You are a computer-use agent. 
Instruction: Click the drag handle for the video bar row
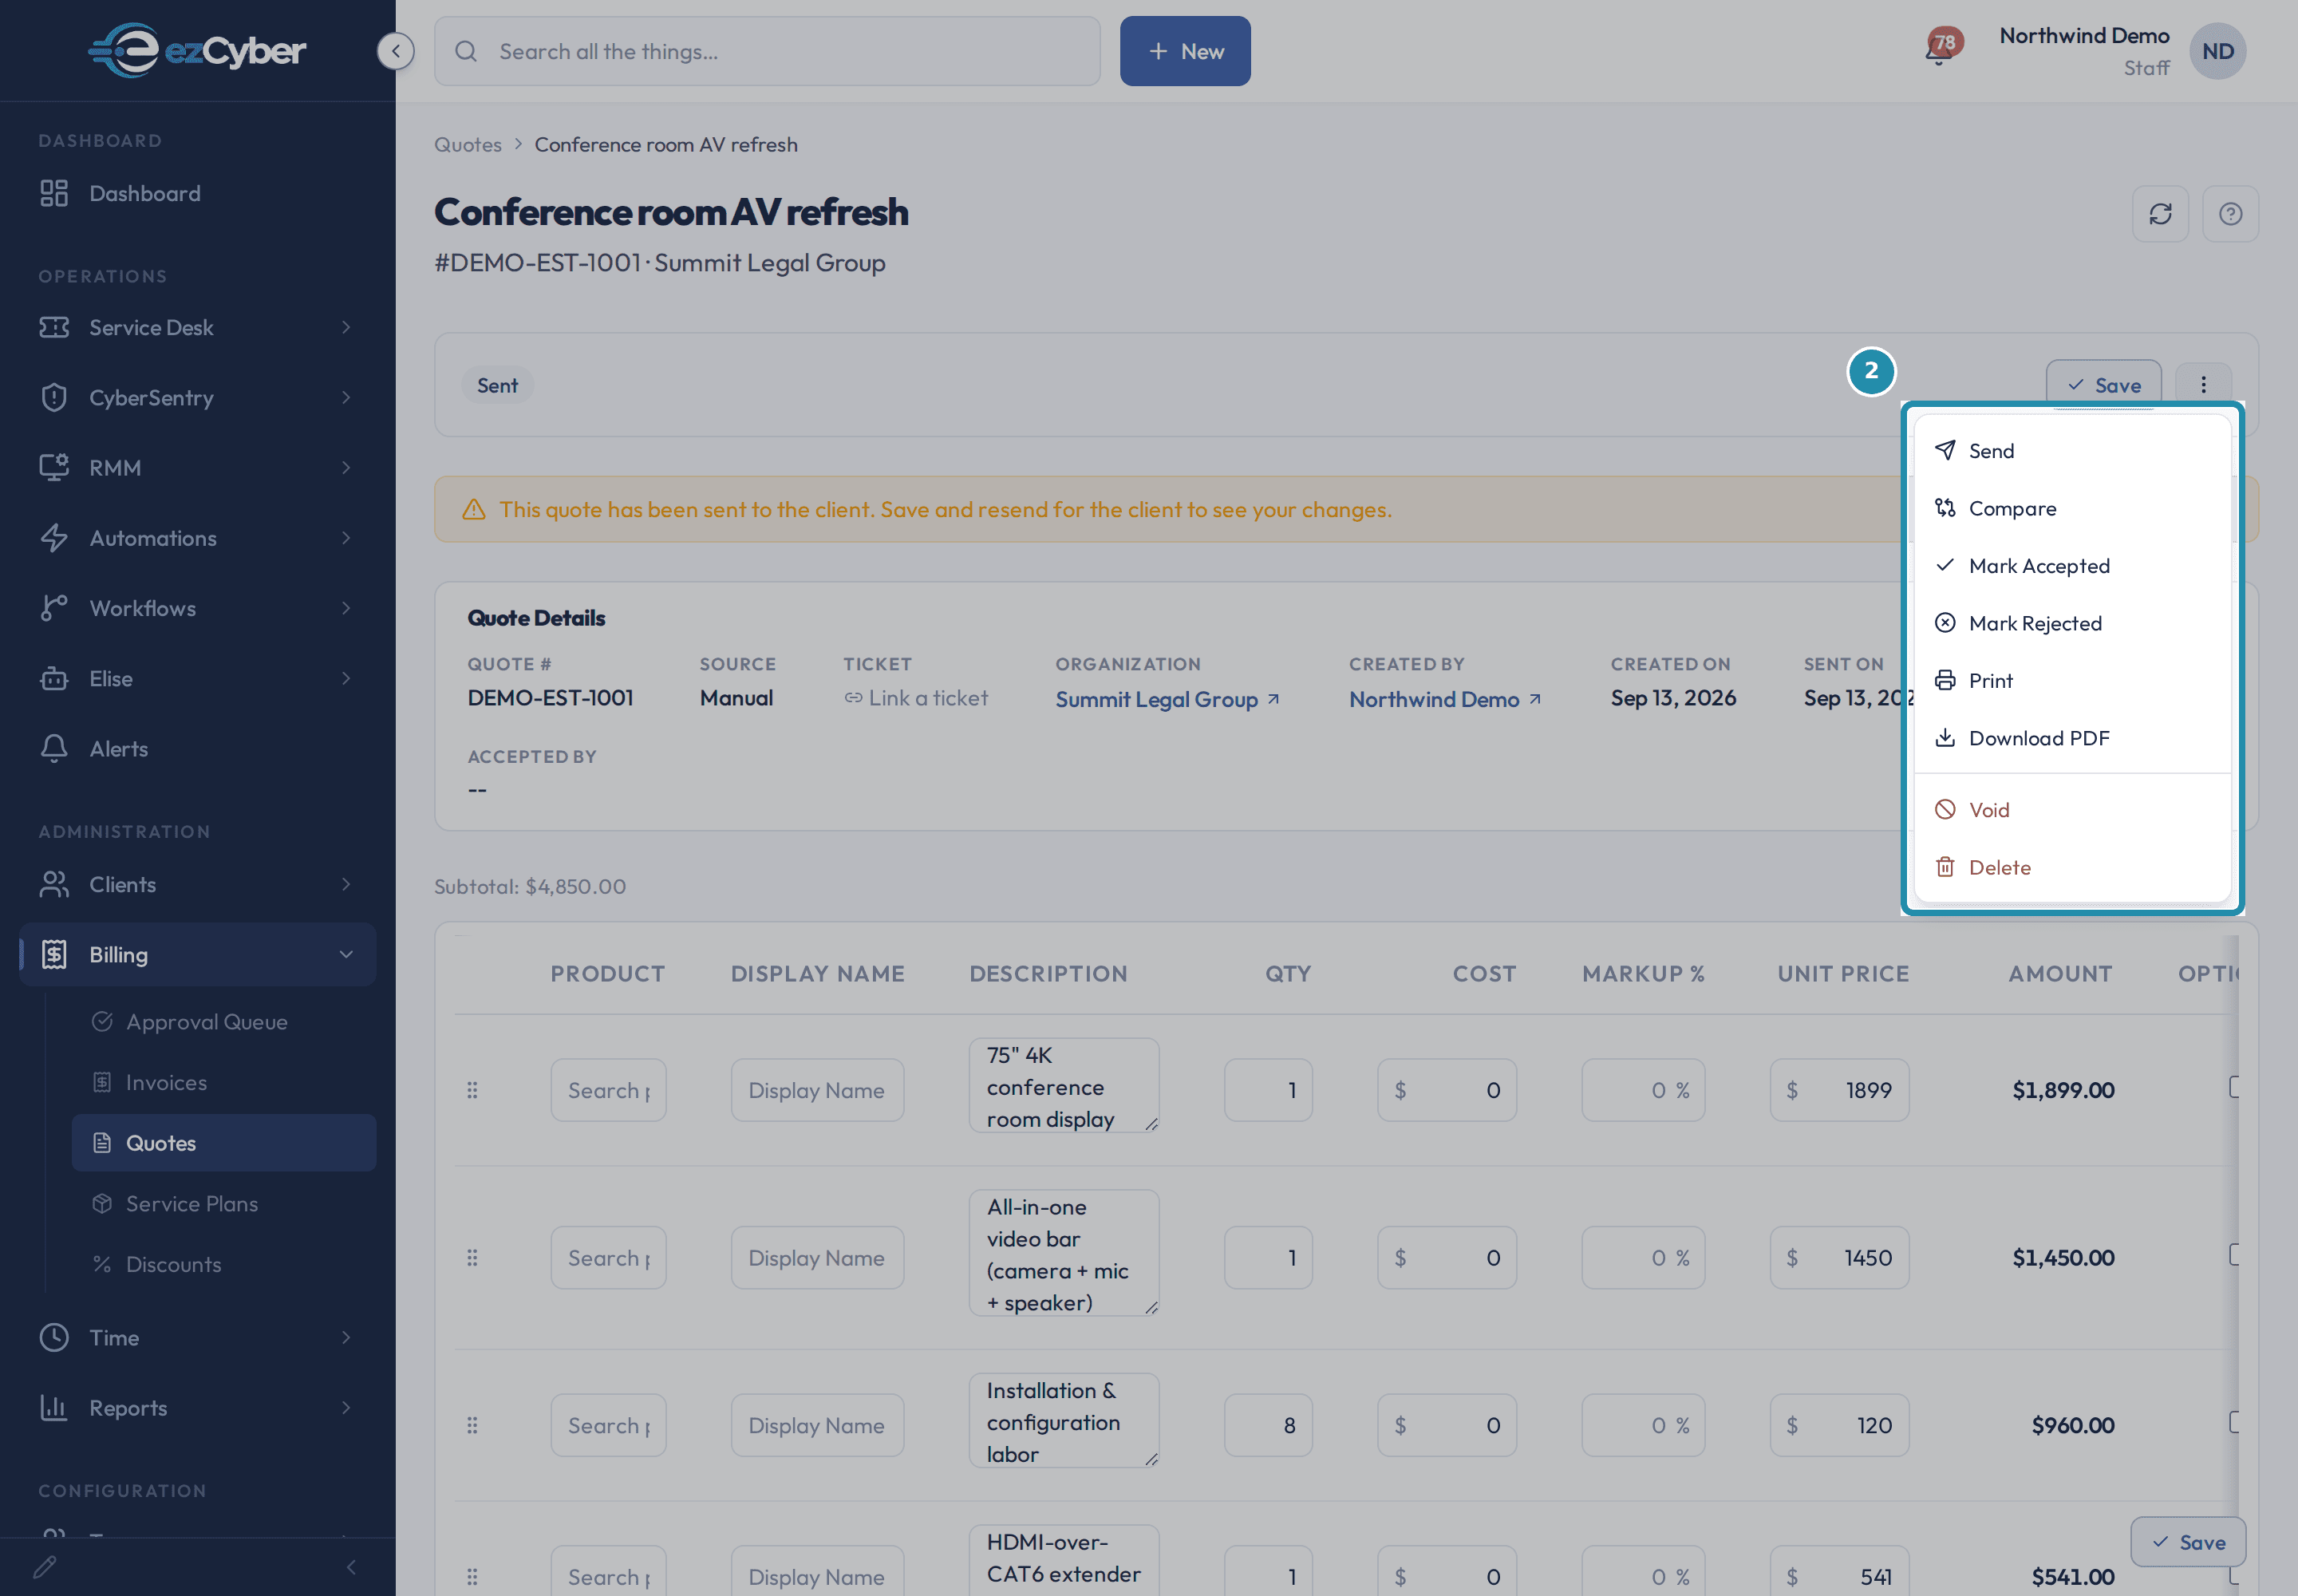coord(472,1258)
